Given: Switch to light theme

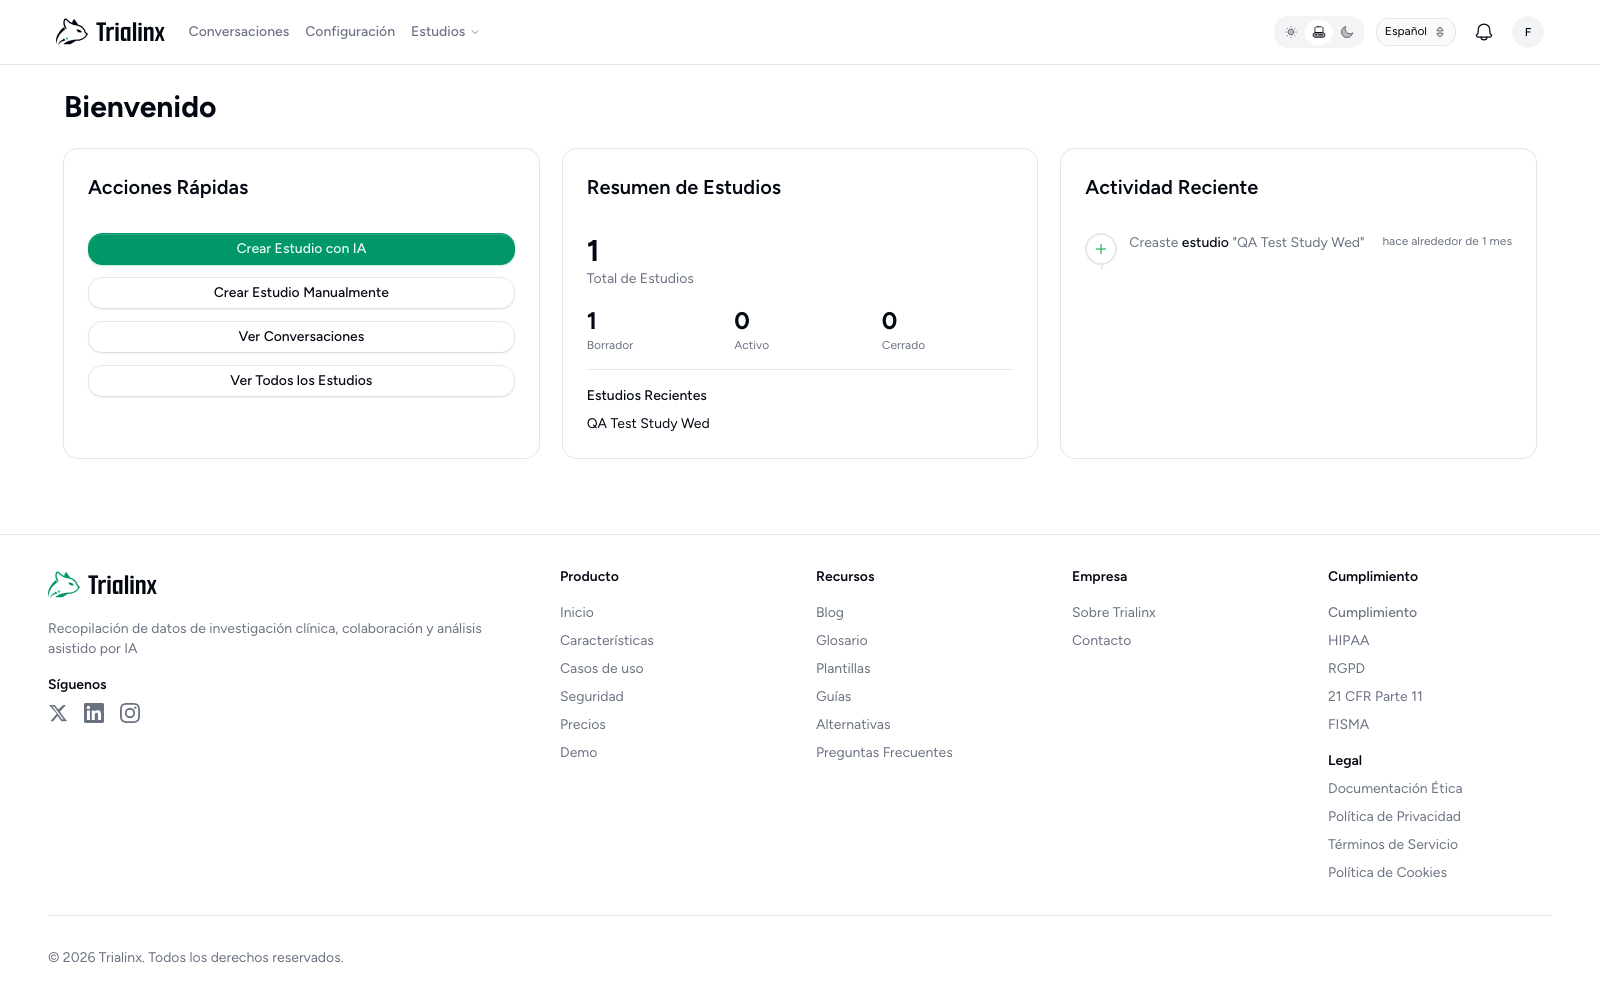Looking at the screenshot, I should 1291,32.
